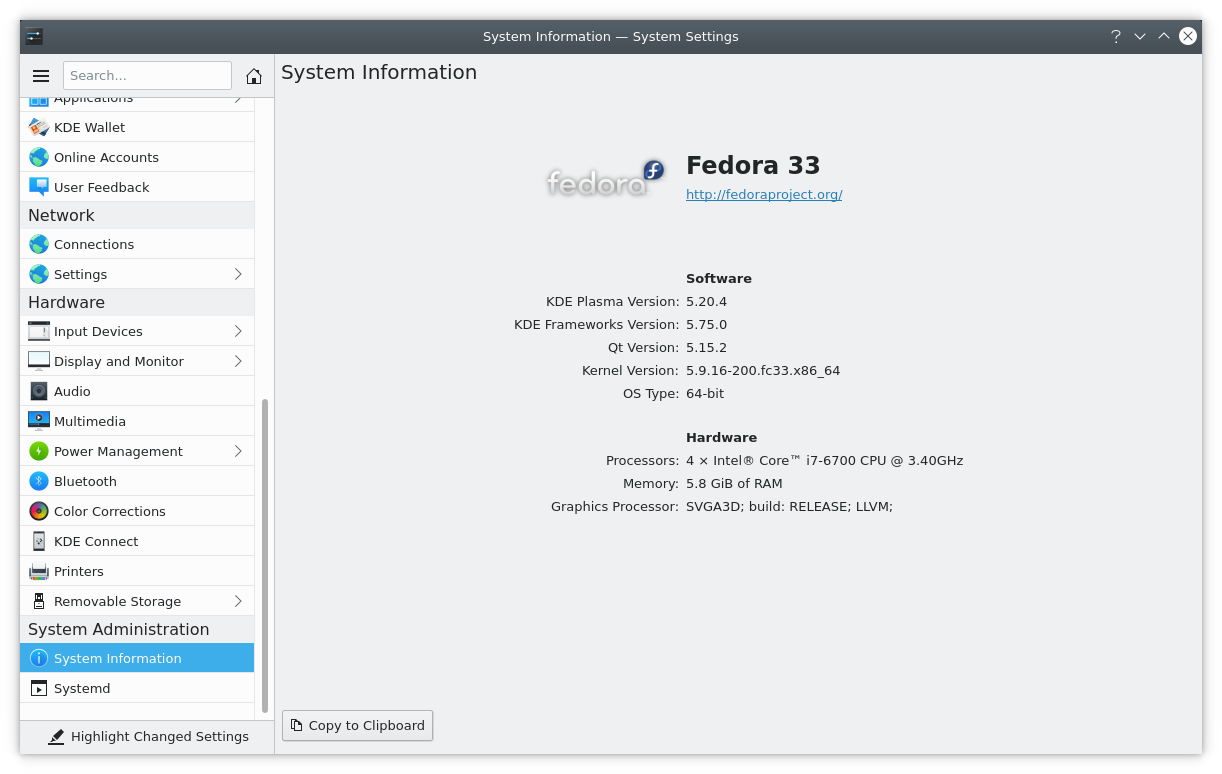1222x774 pixels.
Task: Open the fedoraproject.org link
Action: (x=764, y=195)
